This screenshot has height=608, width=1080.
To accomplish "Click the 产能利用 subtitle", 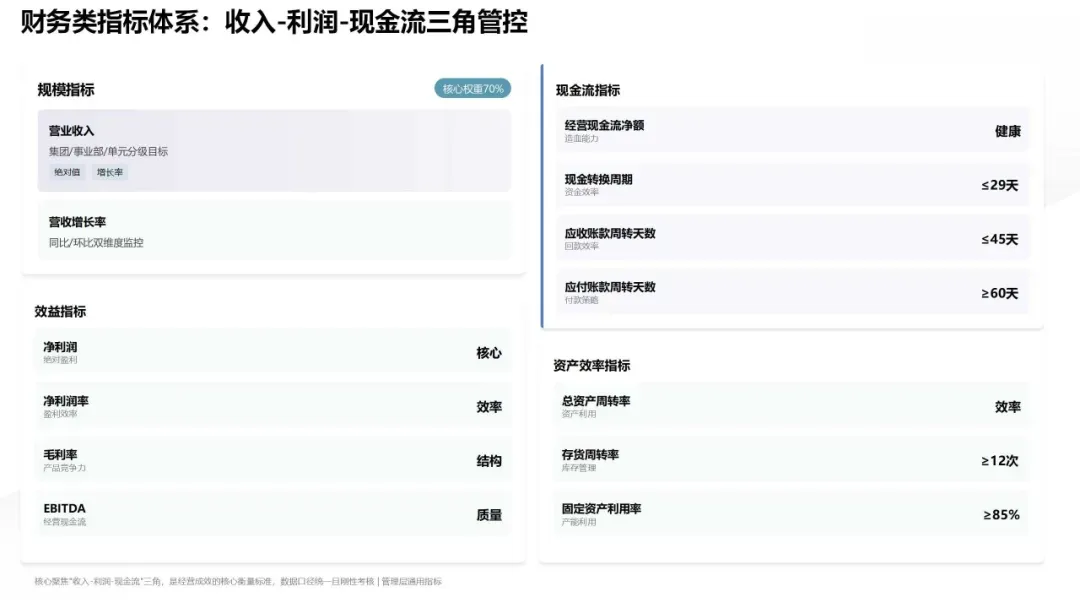I will click(579, 522).
